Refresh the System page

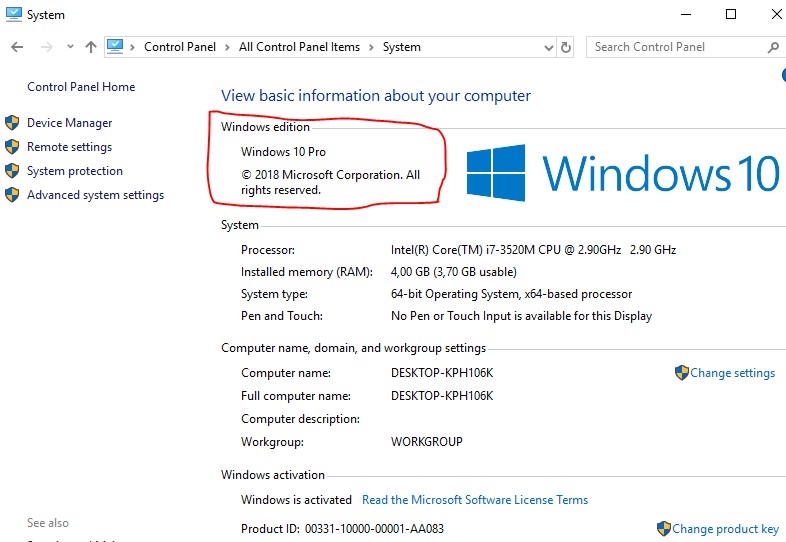click(566, 47)
